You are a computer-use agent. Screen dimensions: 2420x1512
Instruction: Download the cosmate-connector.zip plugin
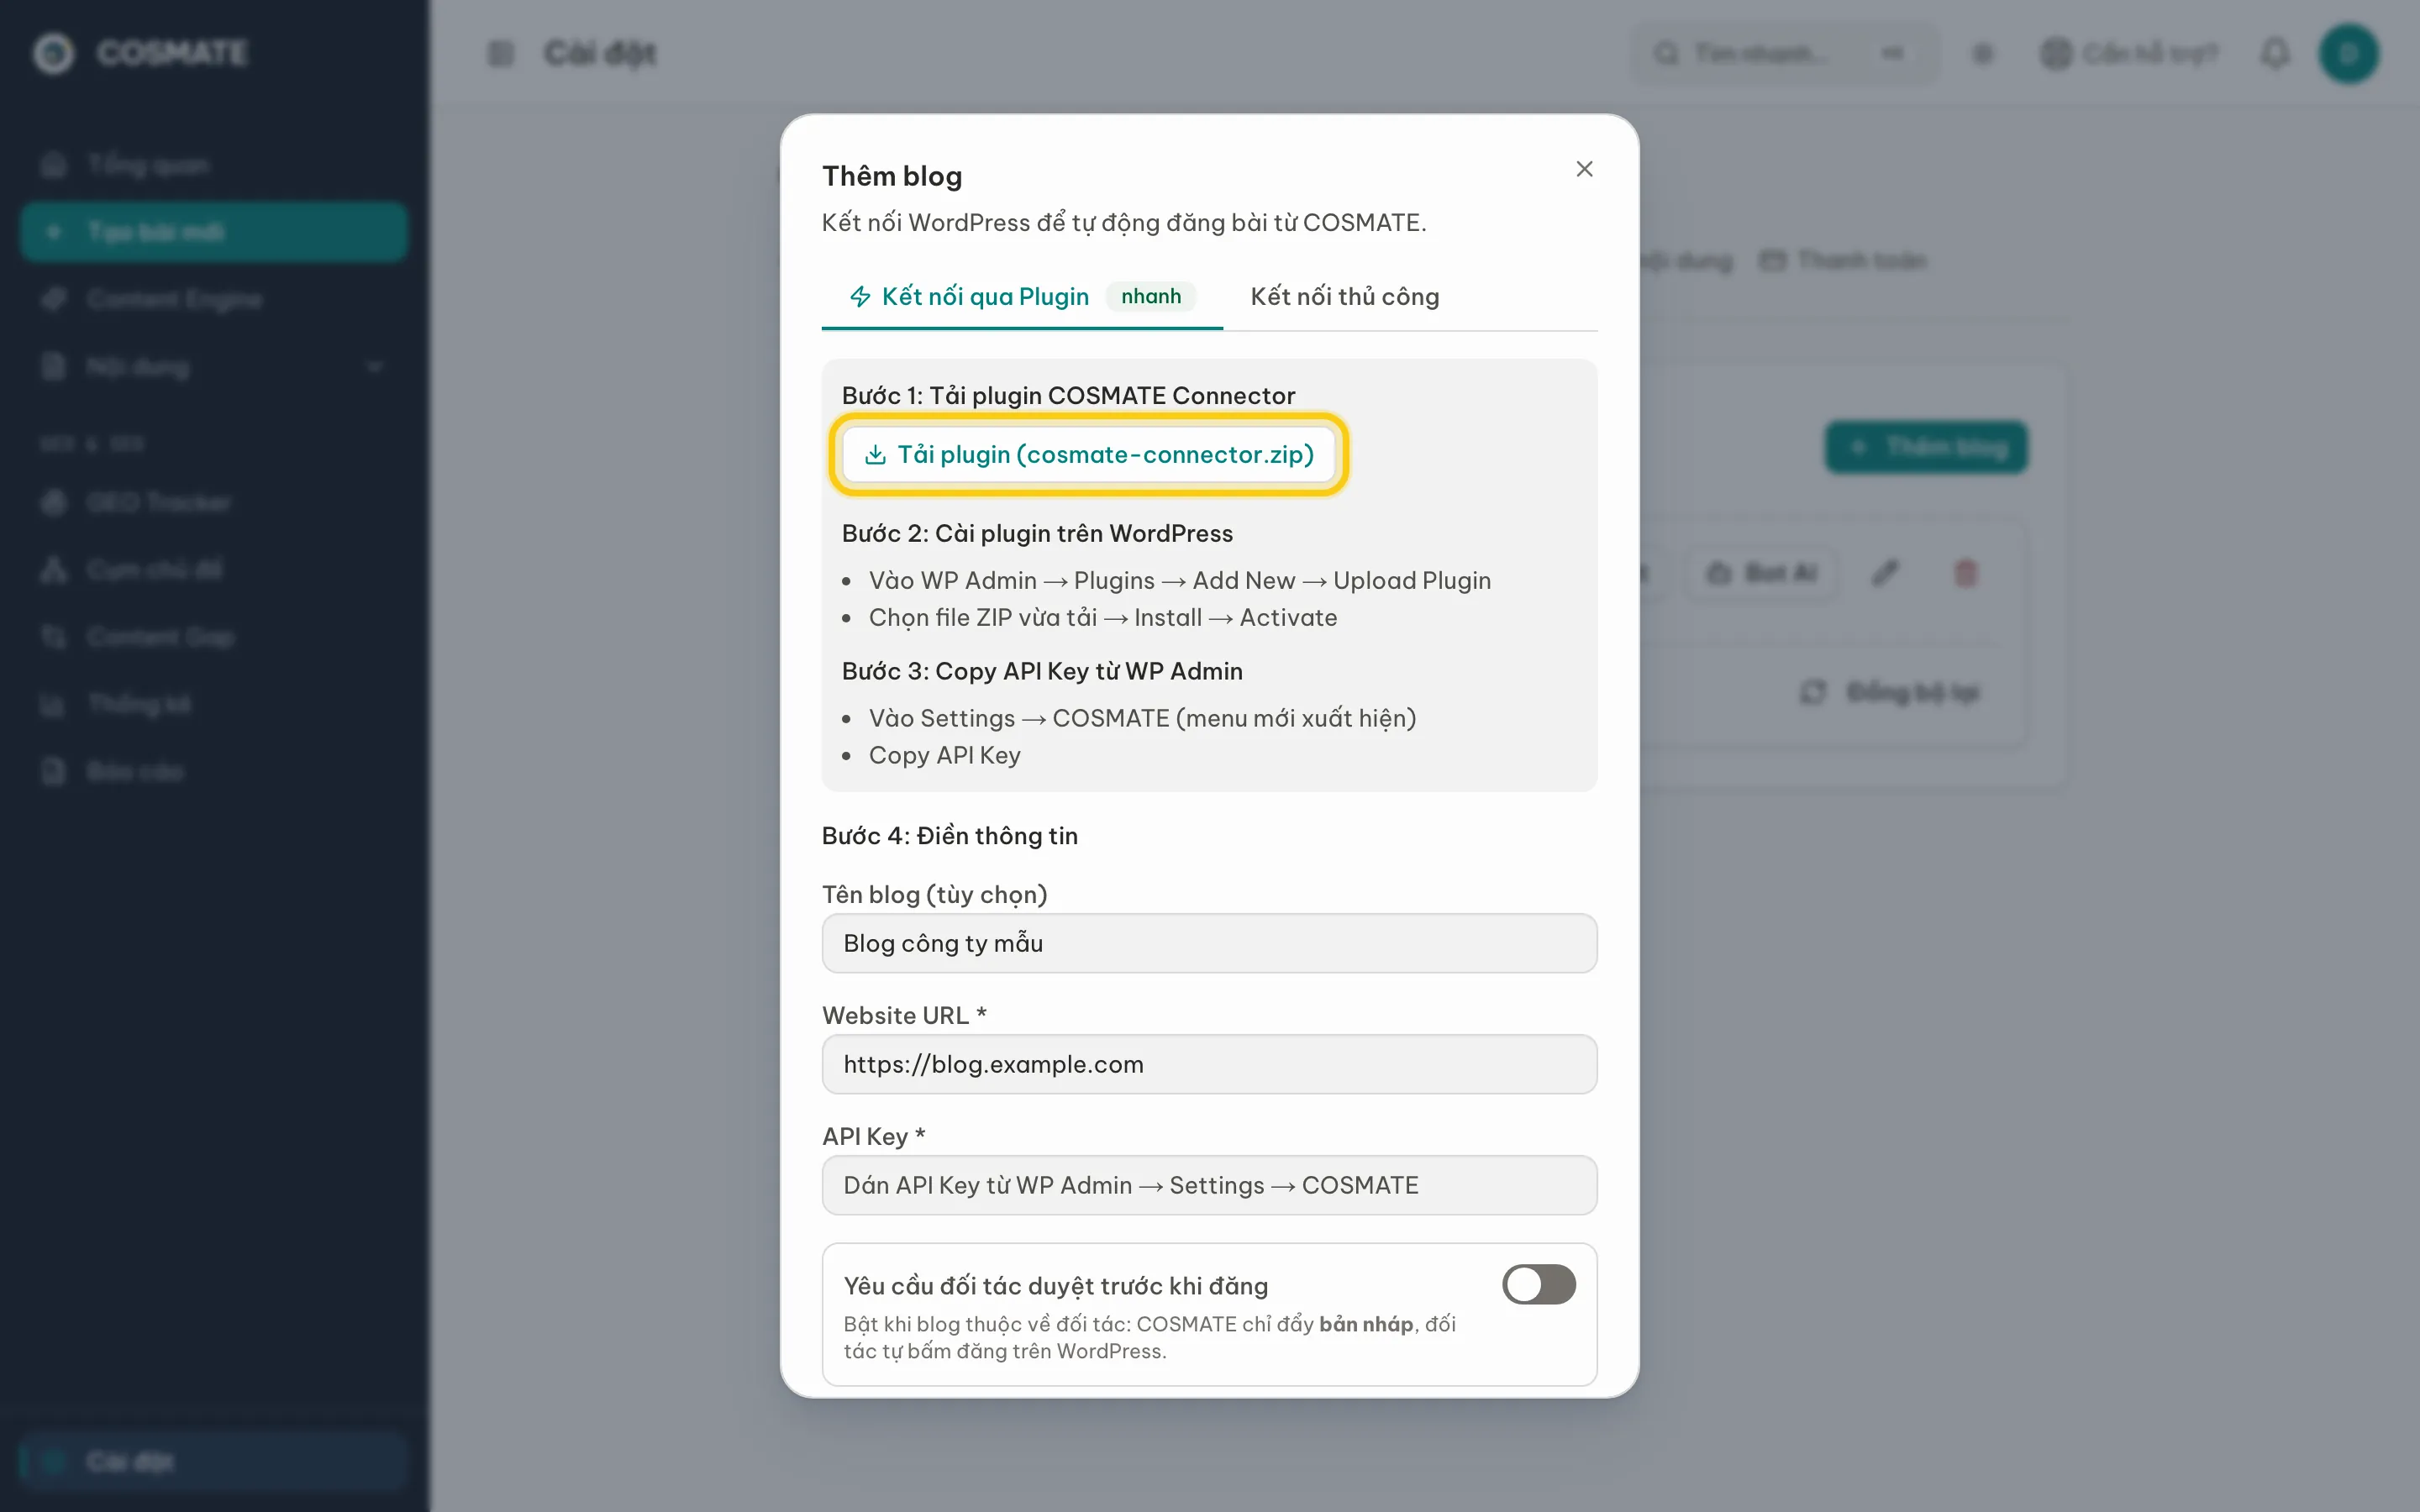[x=1088, y=454]
